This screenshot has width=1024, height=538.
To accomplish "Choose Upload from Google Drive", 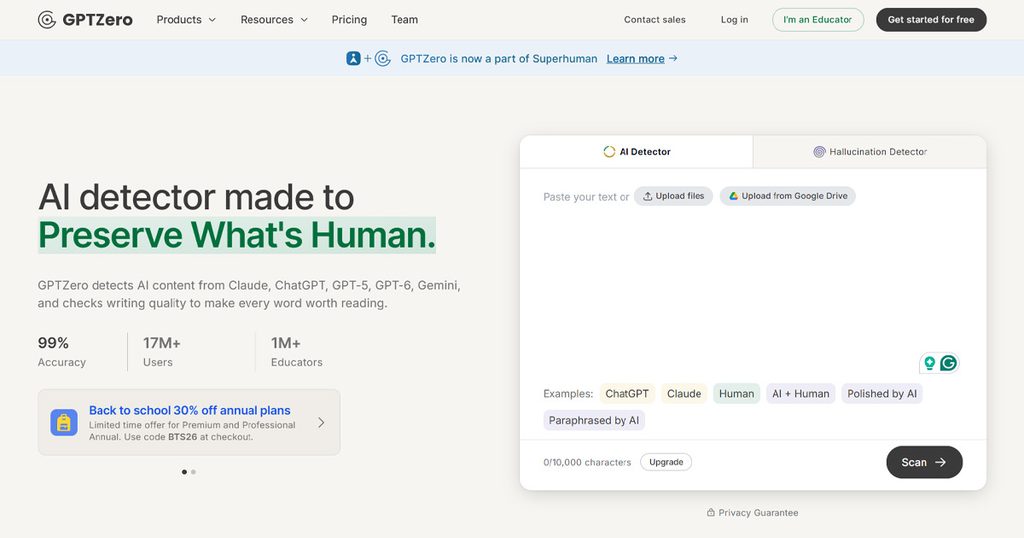I will tap(788, 196).
